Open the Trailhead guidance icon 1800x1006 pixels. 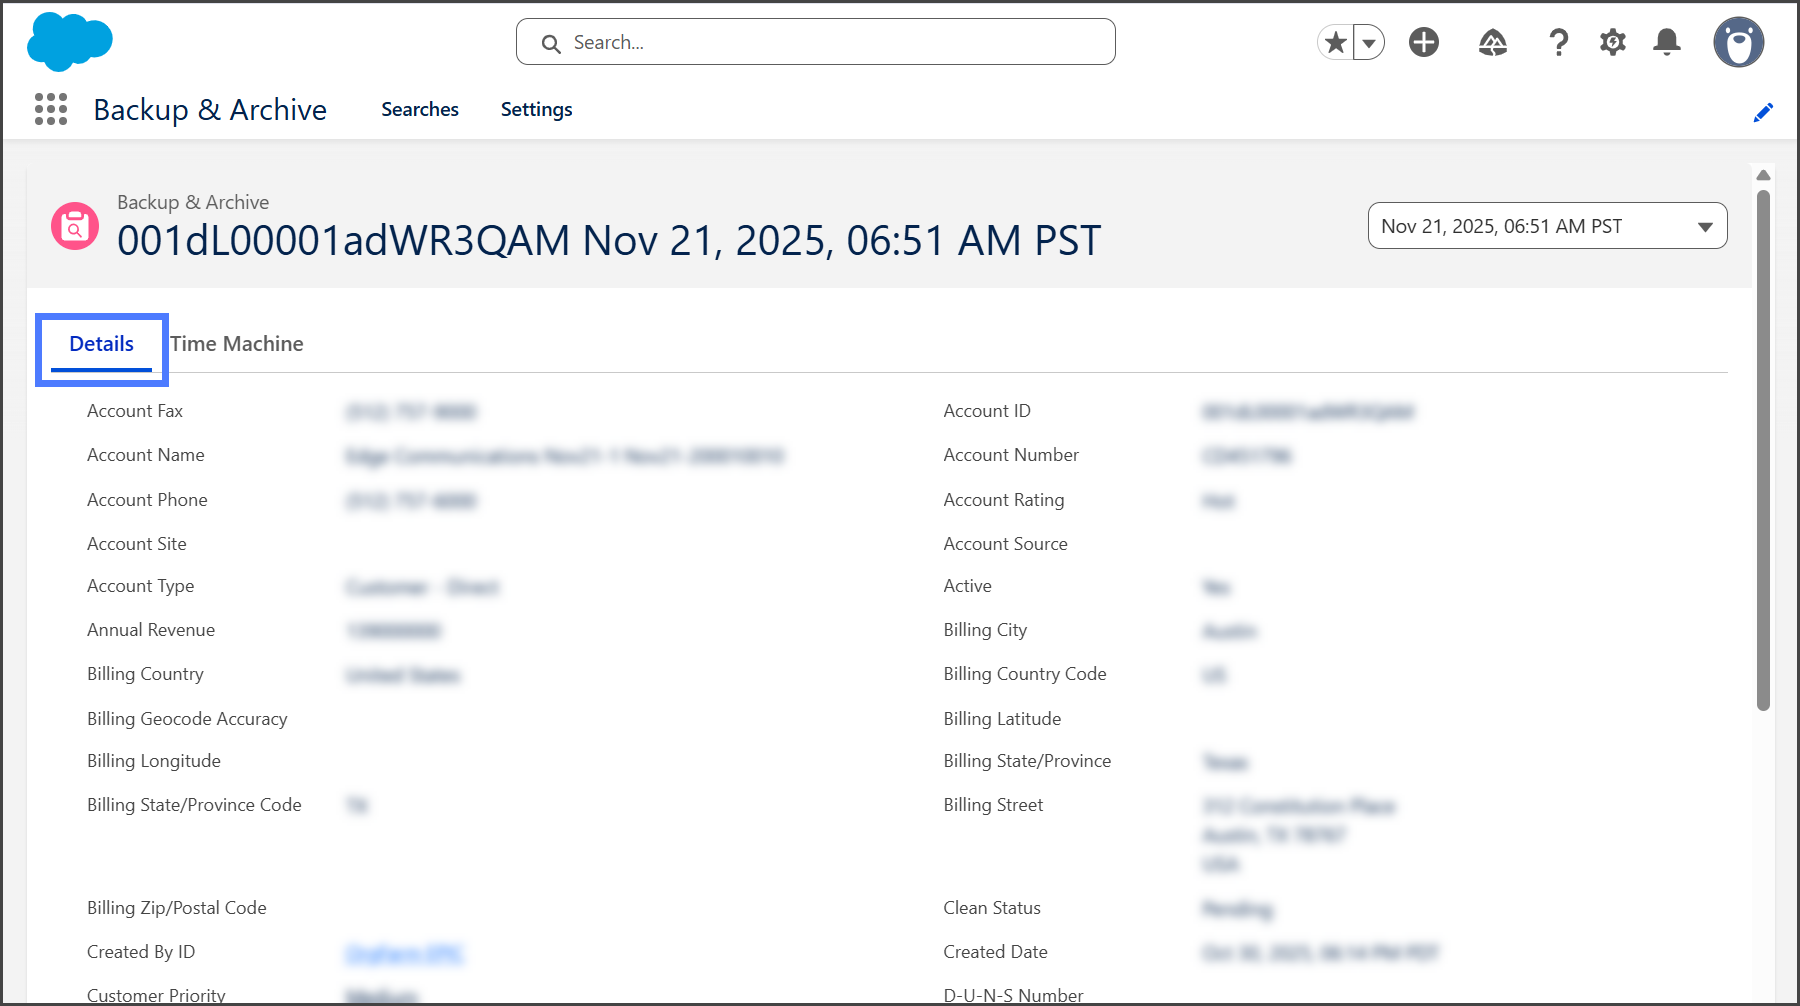pos(1492,42)
